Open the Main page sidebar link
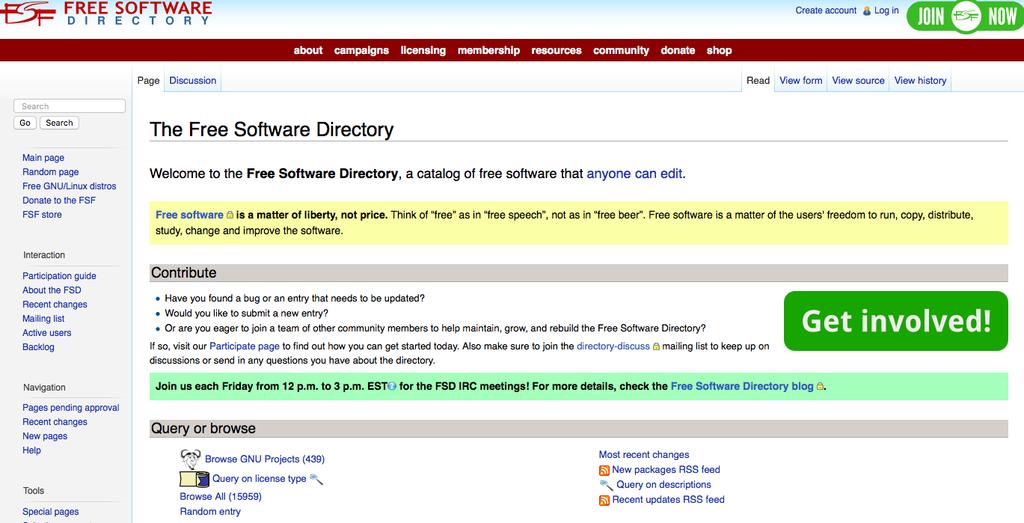The width and height of the screenshot is (1024, 523). tap(43, 157)
